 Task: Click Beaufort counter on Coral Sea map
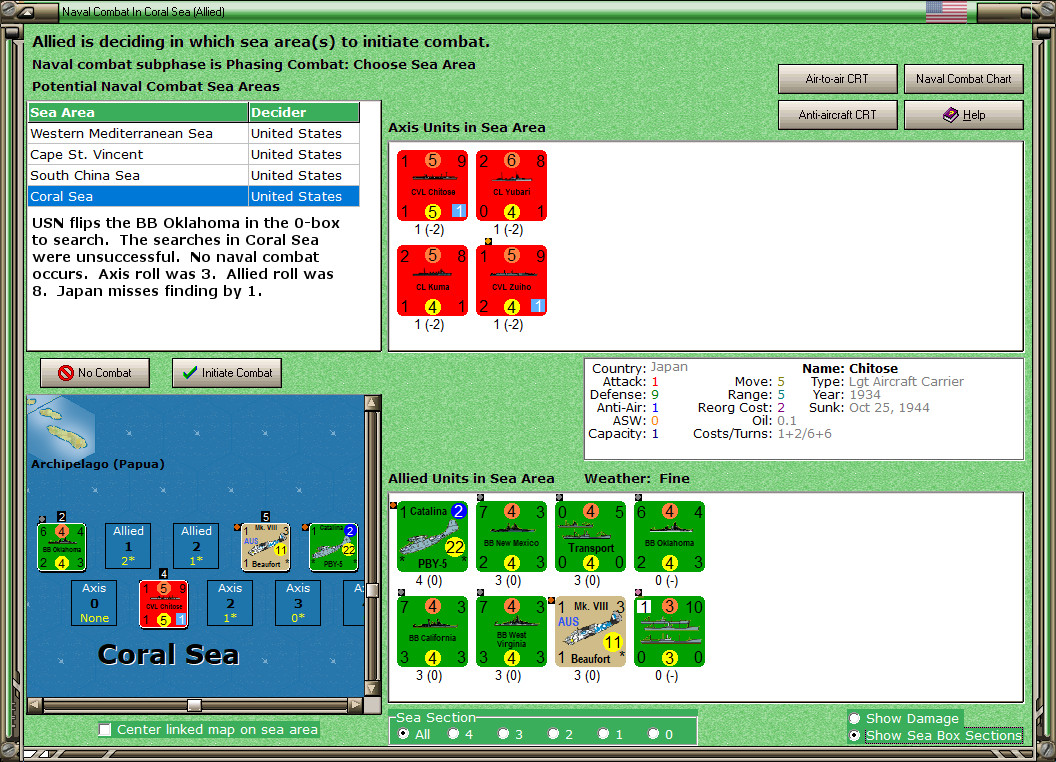point(266,547)
